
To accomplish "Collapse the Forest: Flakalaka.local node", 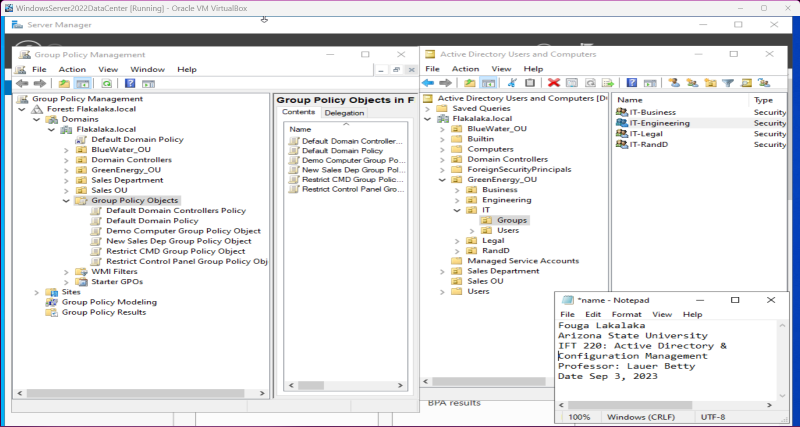I will point(21,109).
